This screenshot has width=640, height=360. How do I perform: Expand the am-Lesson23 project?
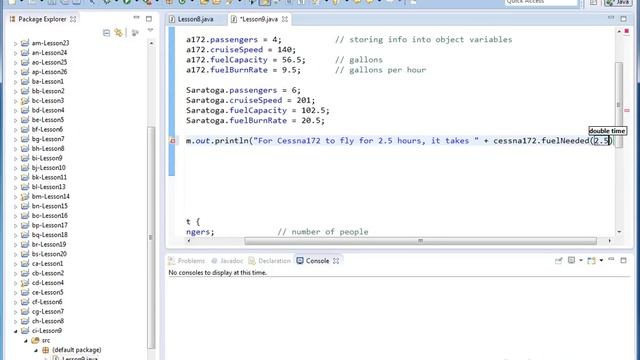tap(16, 43)
